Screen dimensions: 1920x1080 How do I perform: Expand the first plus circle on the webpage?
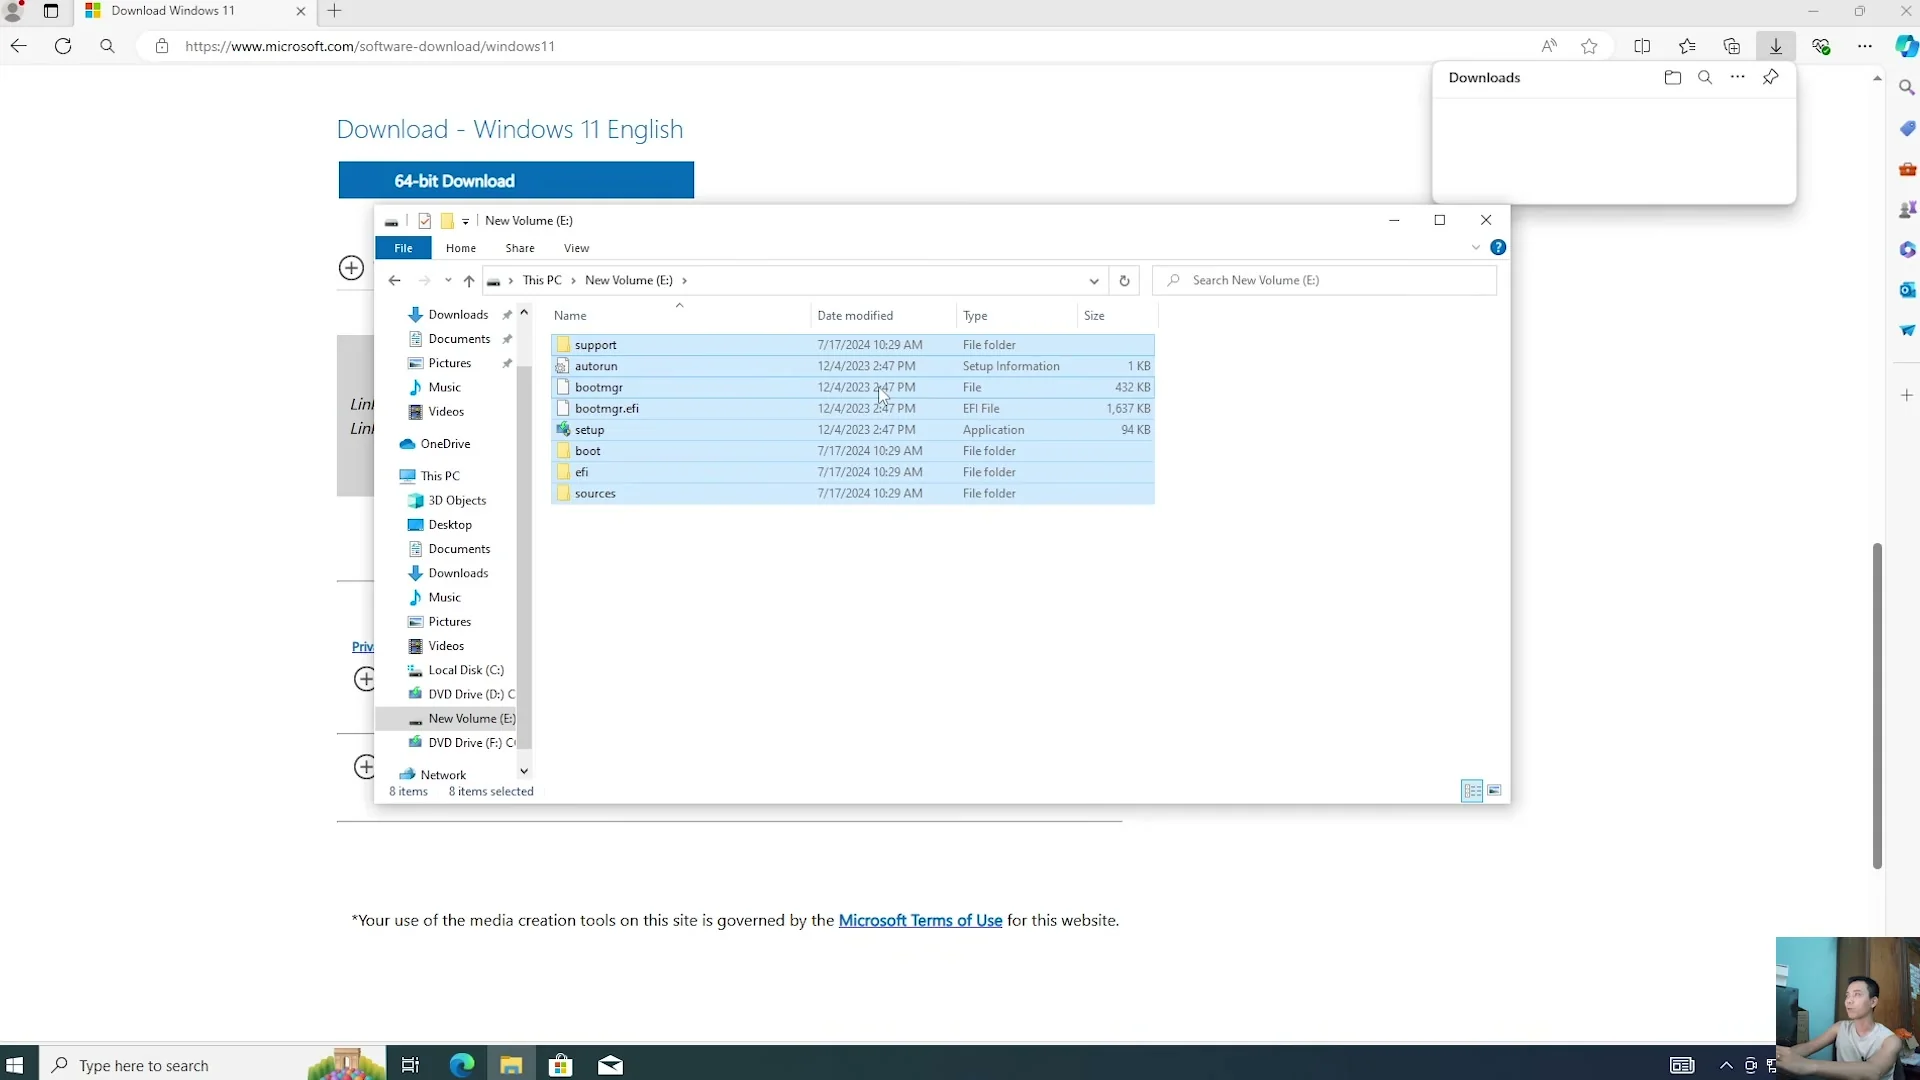(x=351, y=268)
